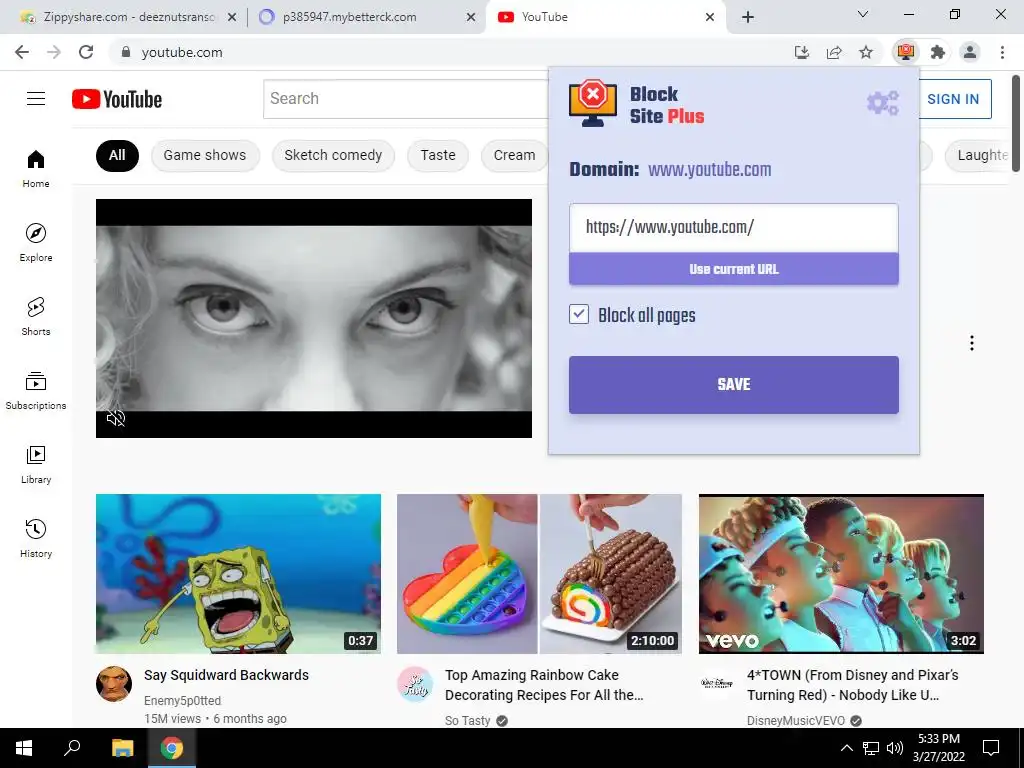
Task: Open Explore in YouTube sidebar
Action: (x=36, y=243)
